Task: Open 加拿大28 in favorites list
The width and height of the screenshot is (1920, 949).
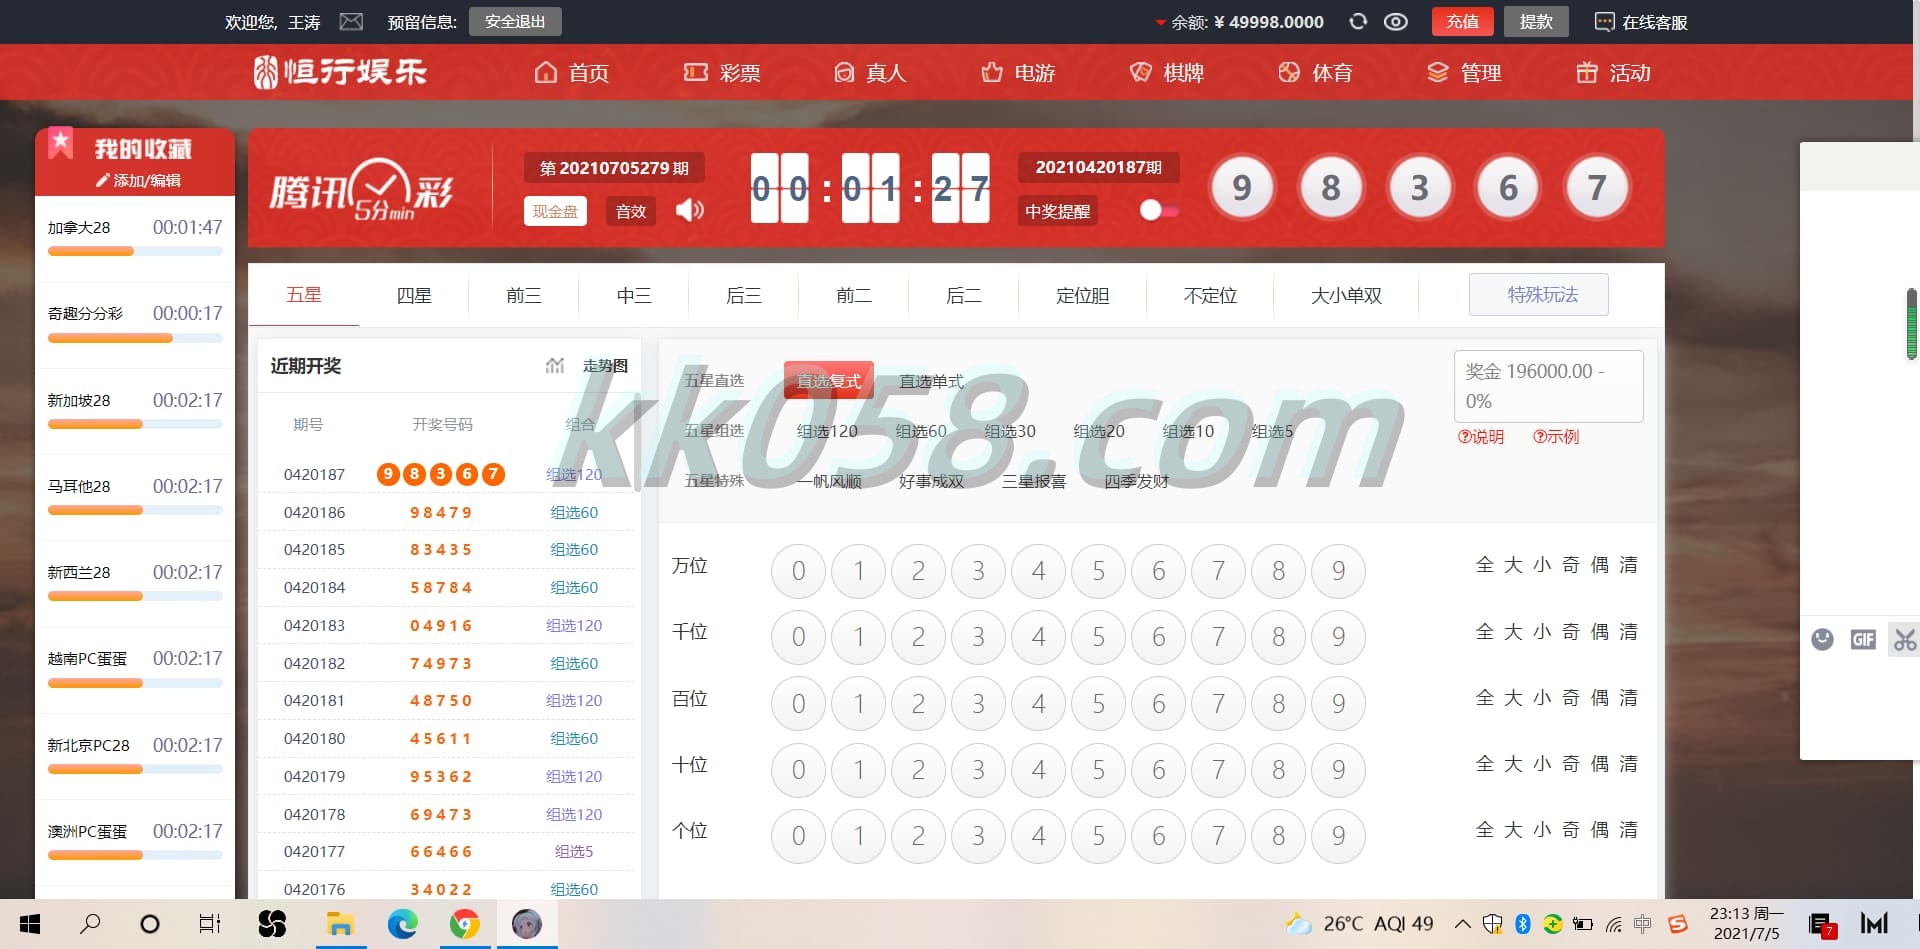Action: tap(135, 238)
